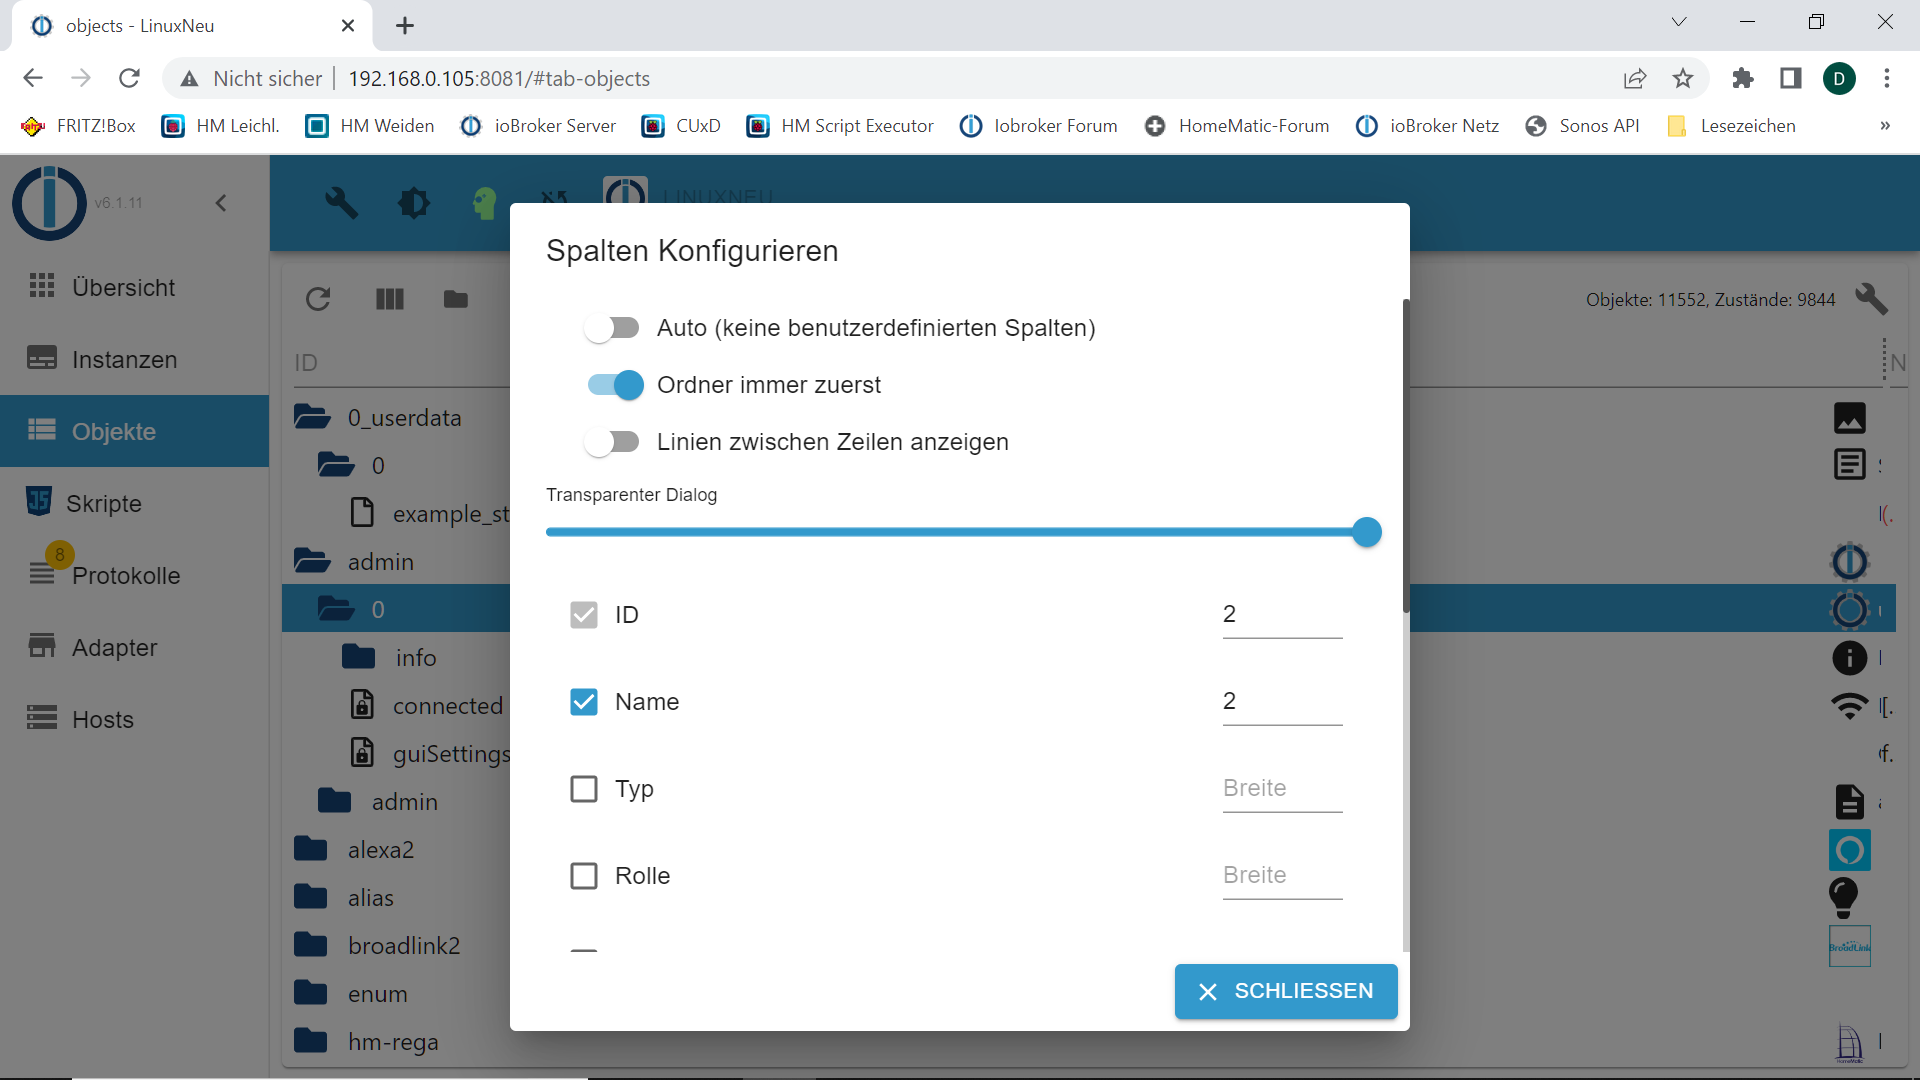
Task: Collapse the sidebar with the chevron arrow
Action: pos(221,203)
